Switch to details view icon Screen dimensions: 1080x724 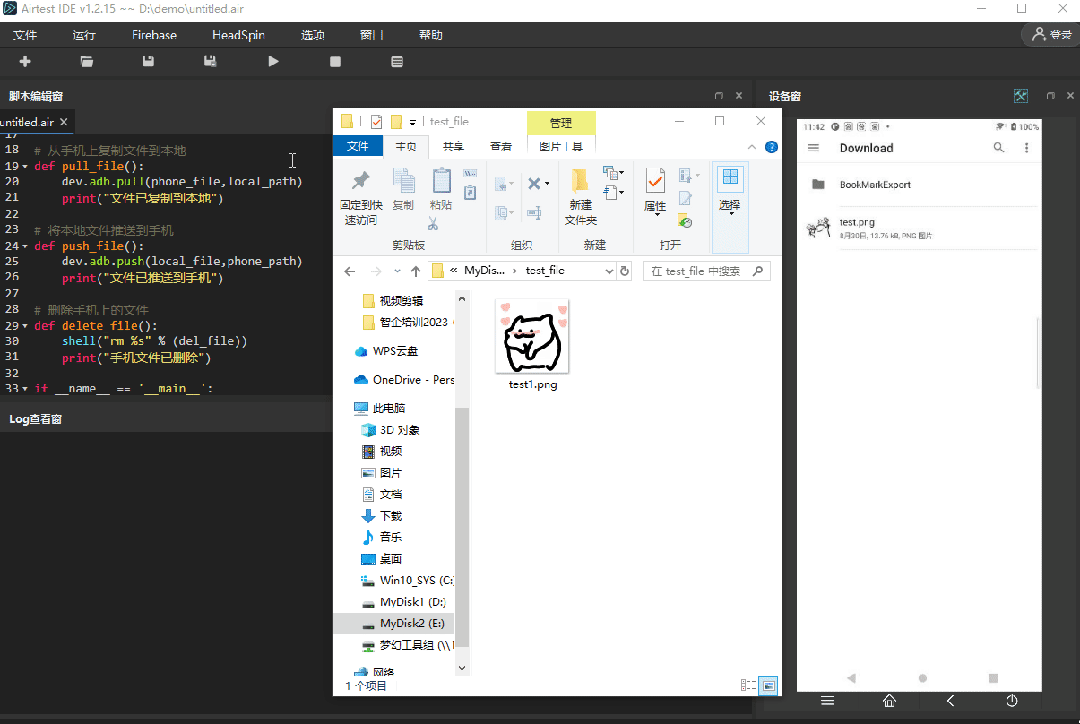coord(748,685)
